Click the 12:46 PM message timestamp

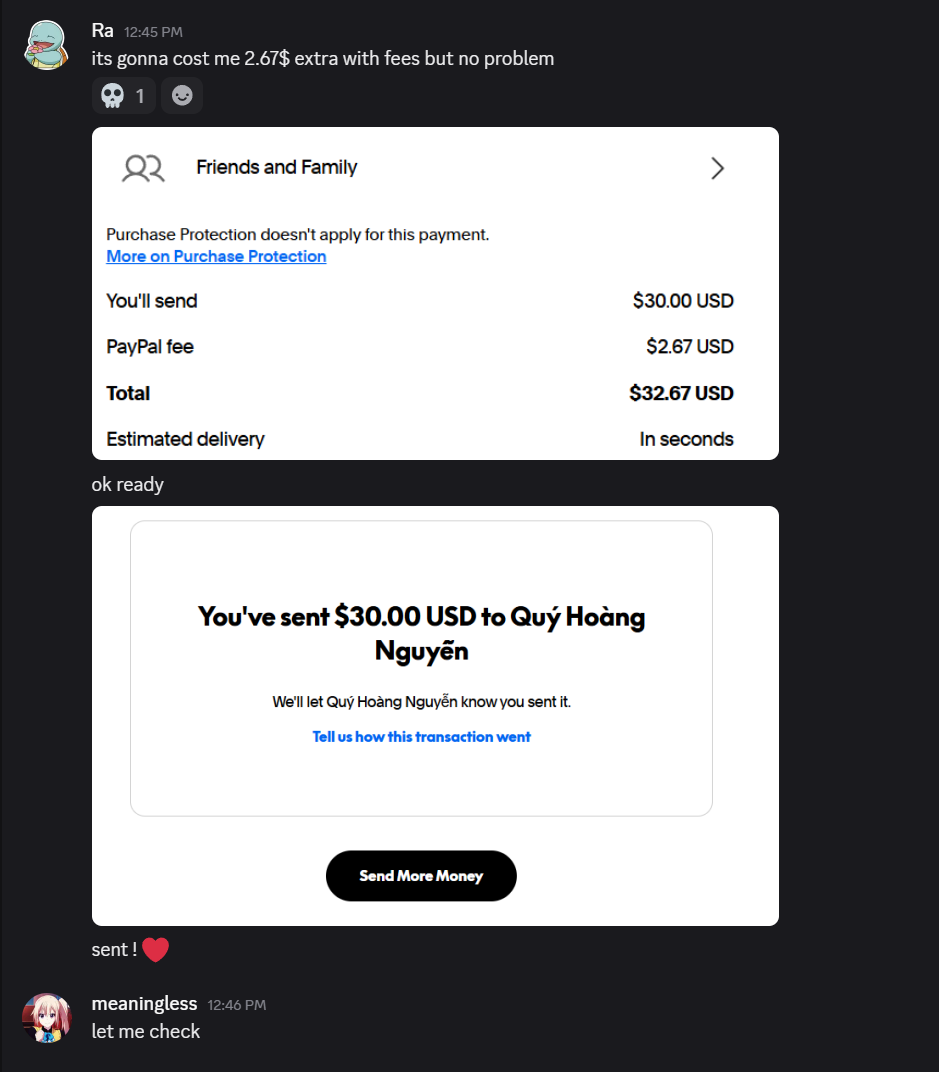click(237, 1005)
